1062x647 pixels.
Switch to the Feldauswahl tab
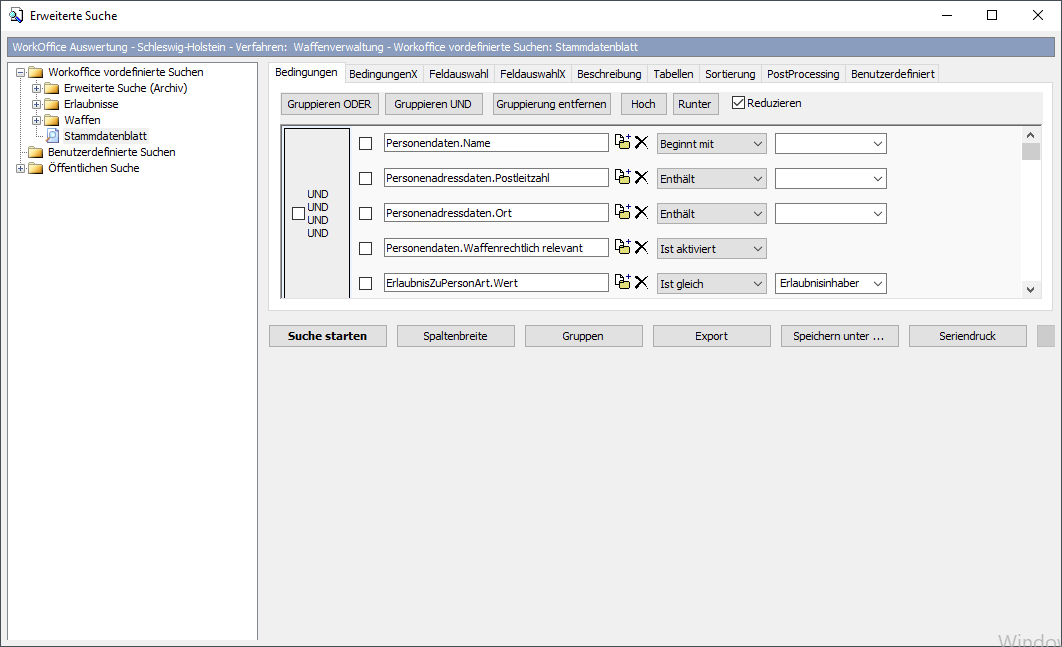point(458,74)
